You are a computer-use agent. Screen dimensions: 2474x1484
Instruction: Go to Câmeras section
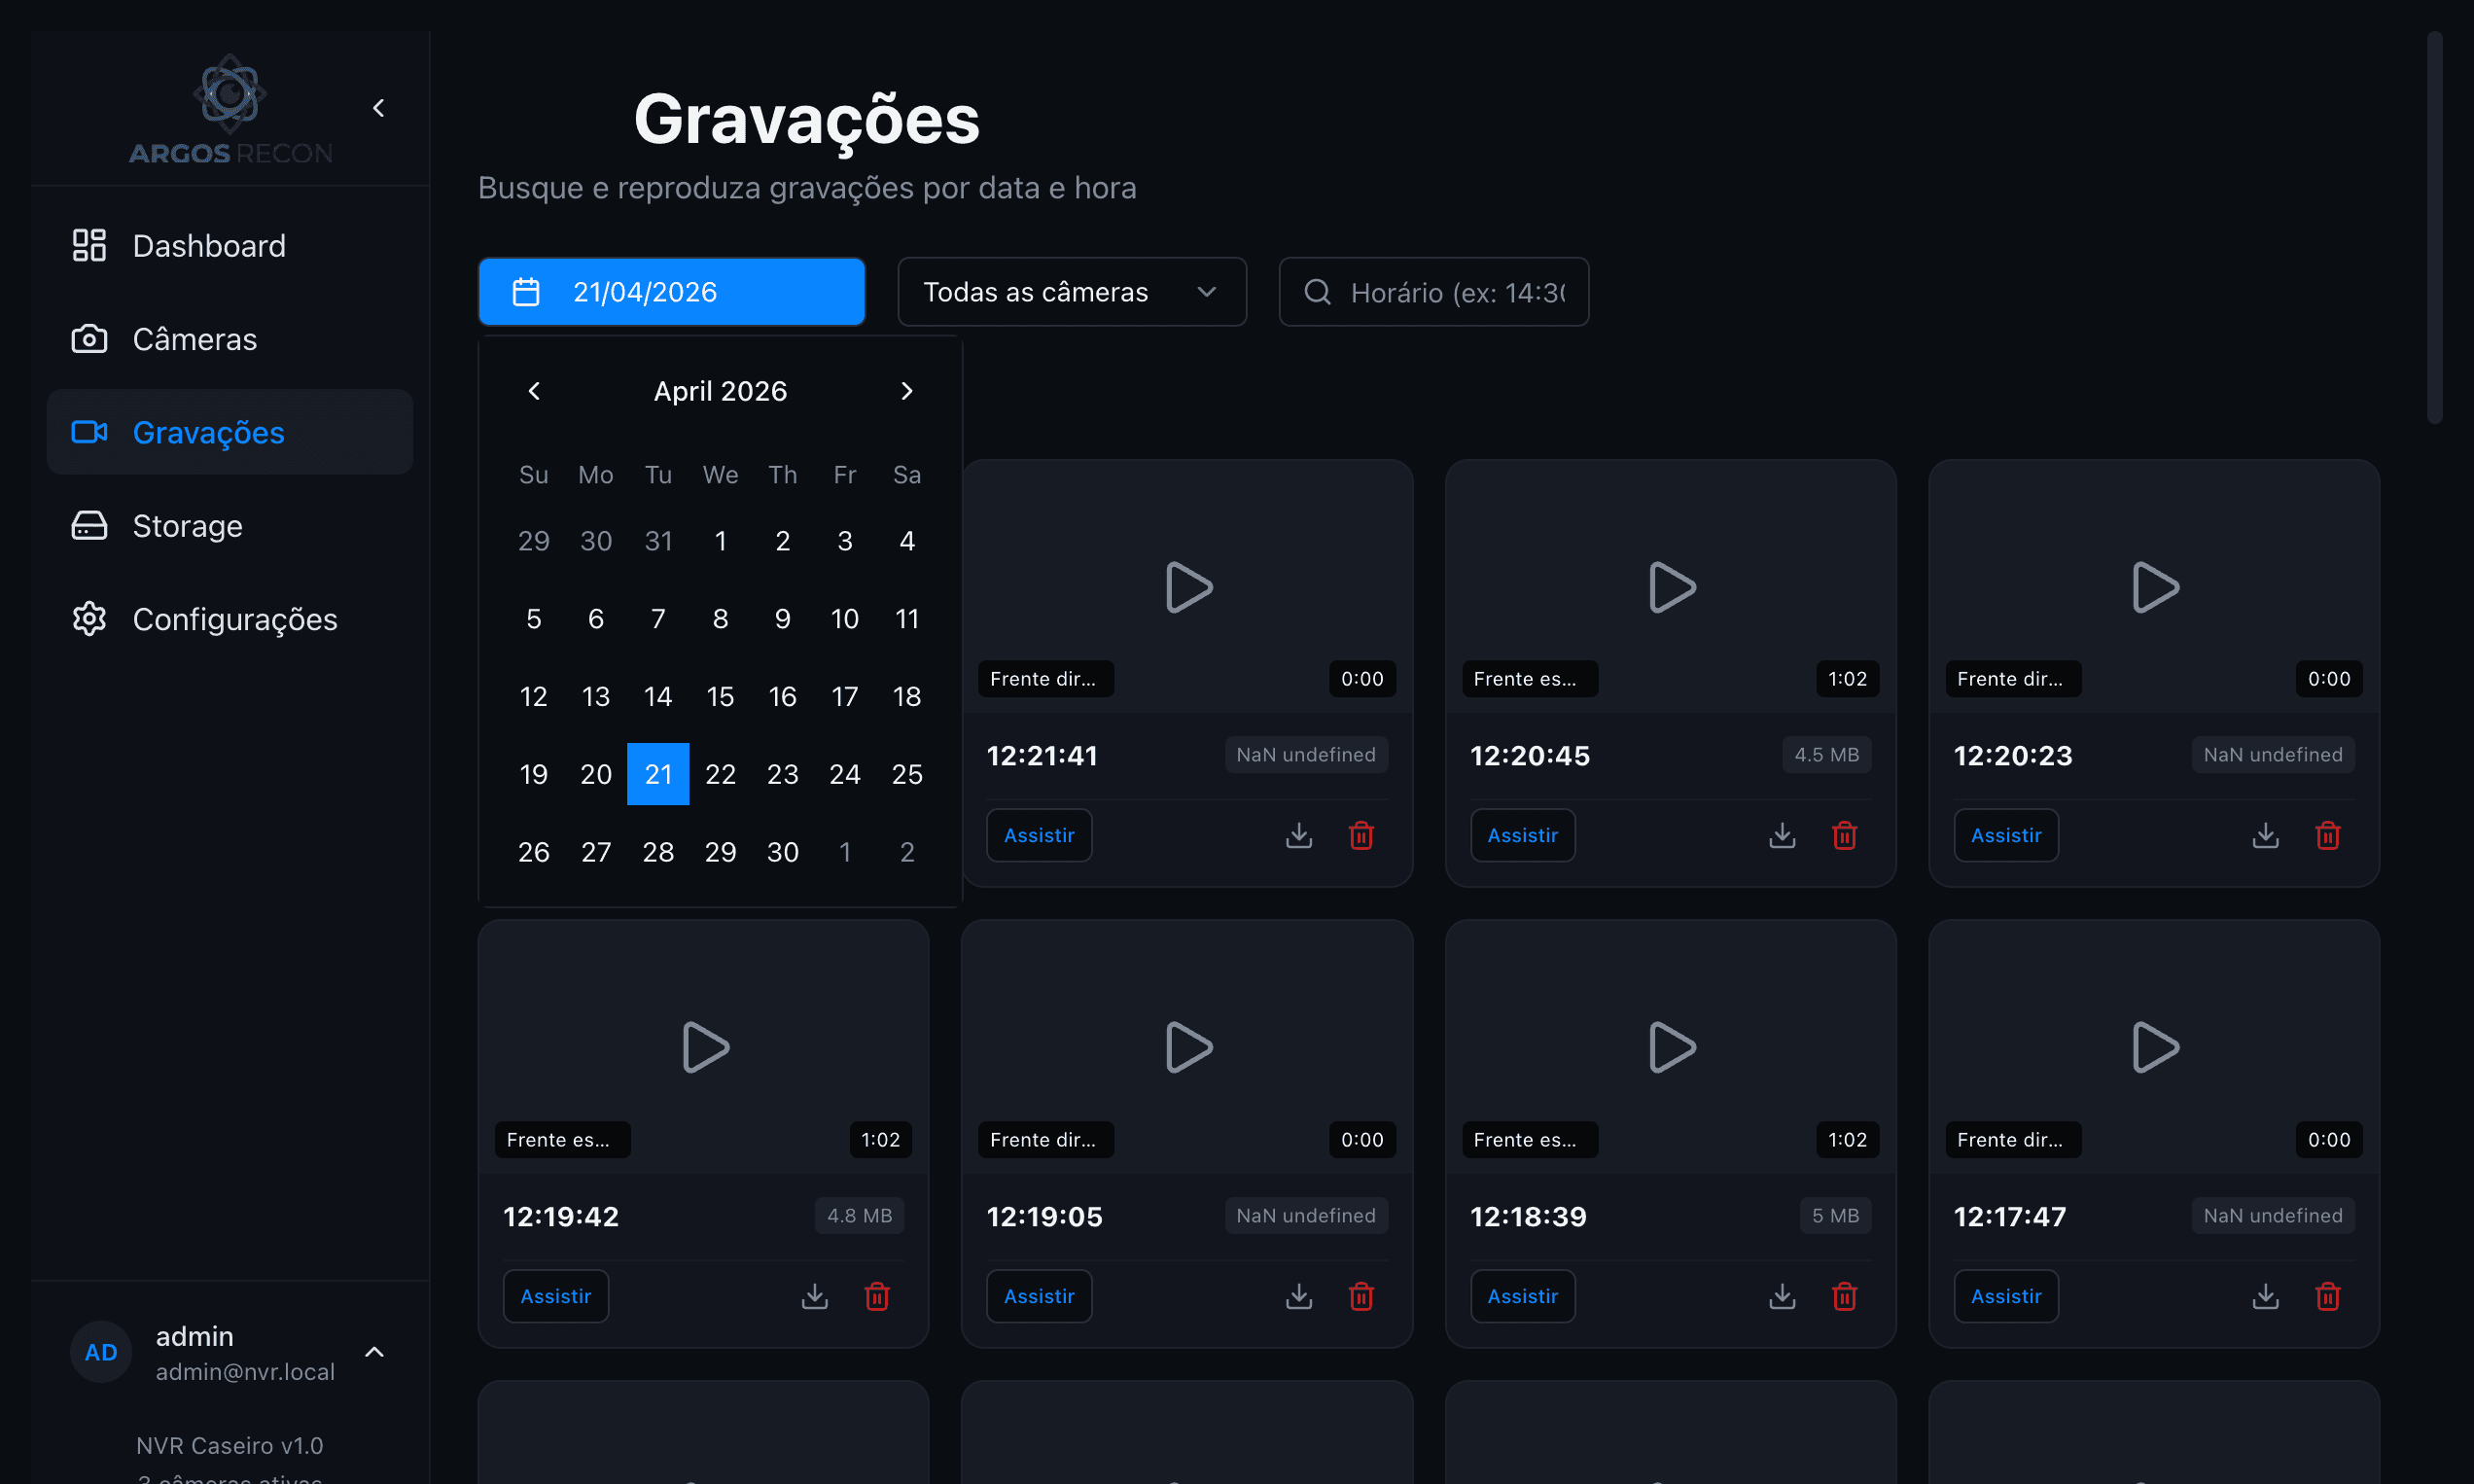point(230,339)
